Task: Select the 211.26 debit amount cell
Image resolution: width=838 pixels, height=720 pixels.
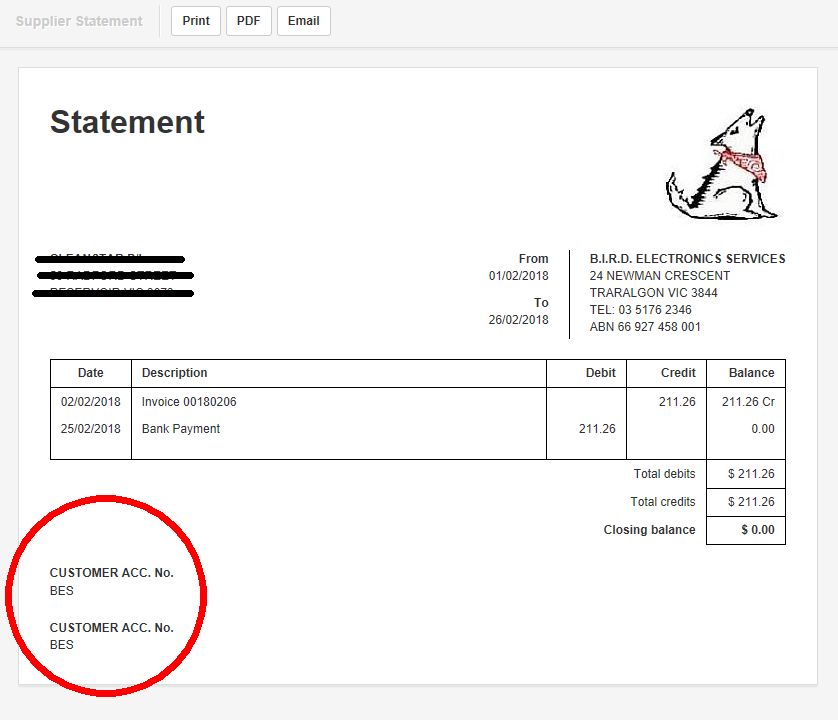Action: [597, 429]
